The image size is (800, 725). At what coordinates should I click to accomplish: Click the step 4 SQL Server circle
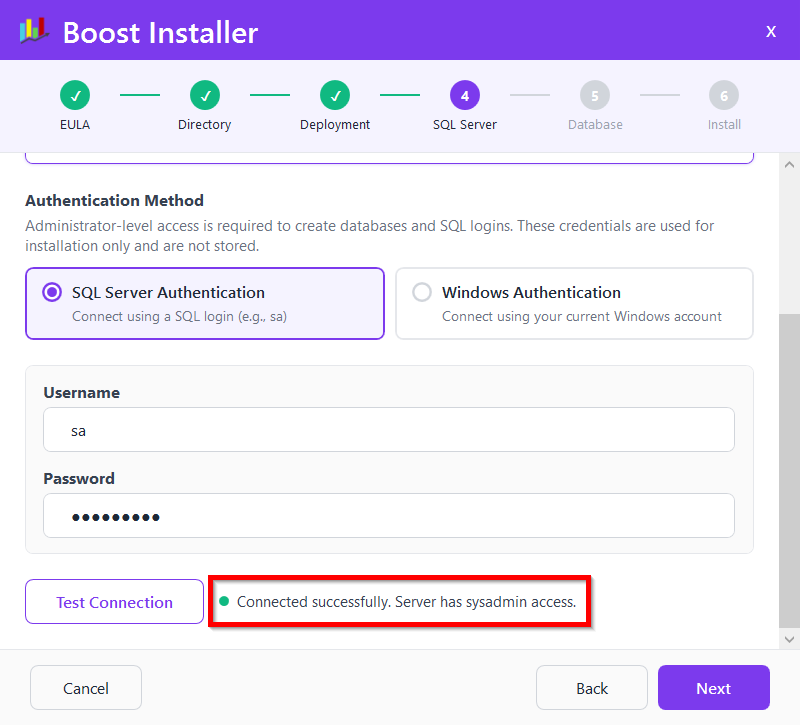point(465,95)
